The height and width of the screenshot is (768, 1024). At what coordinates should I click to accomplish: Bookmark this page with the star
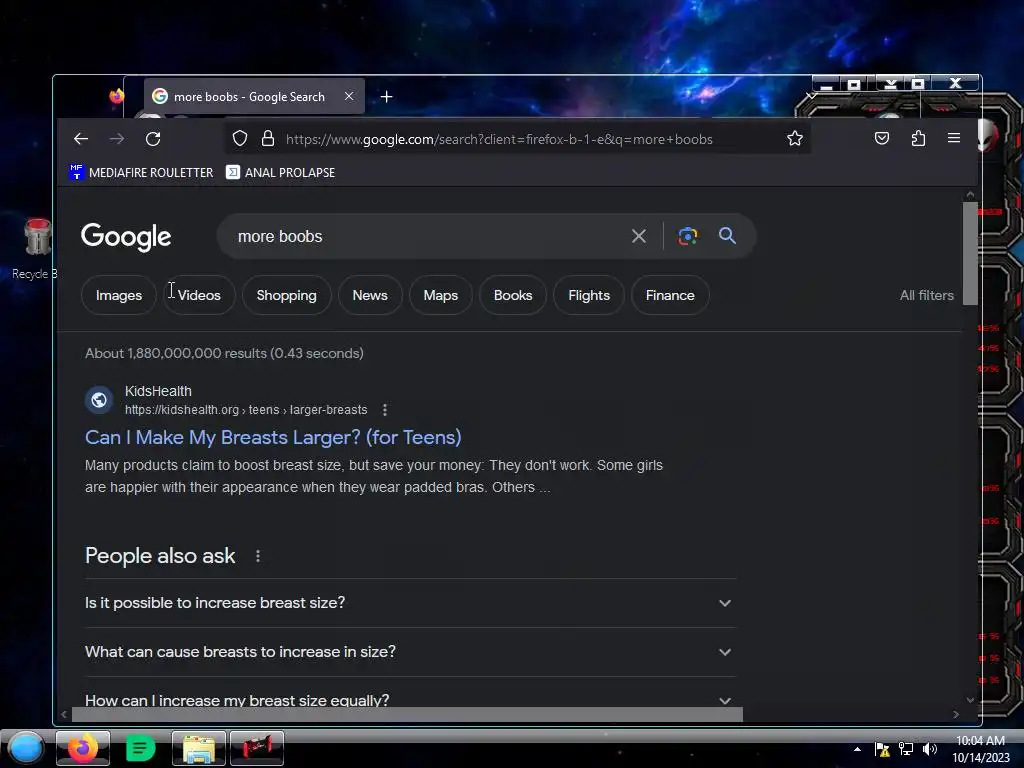pyautogui.click(x=795, y=138)
